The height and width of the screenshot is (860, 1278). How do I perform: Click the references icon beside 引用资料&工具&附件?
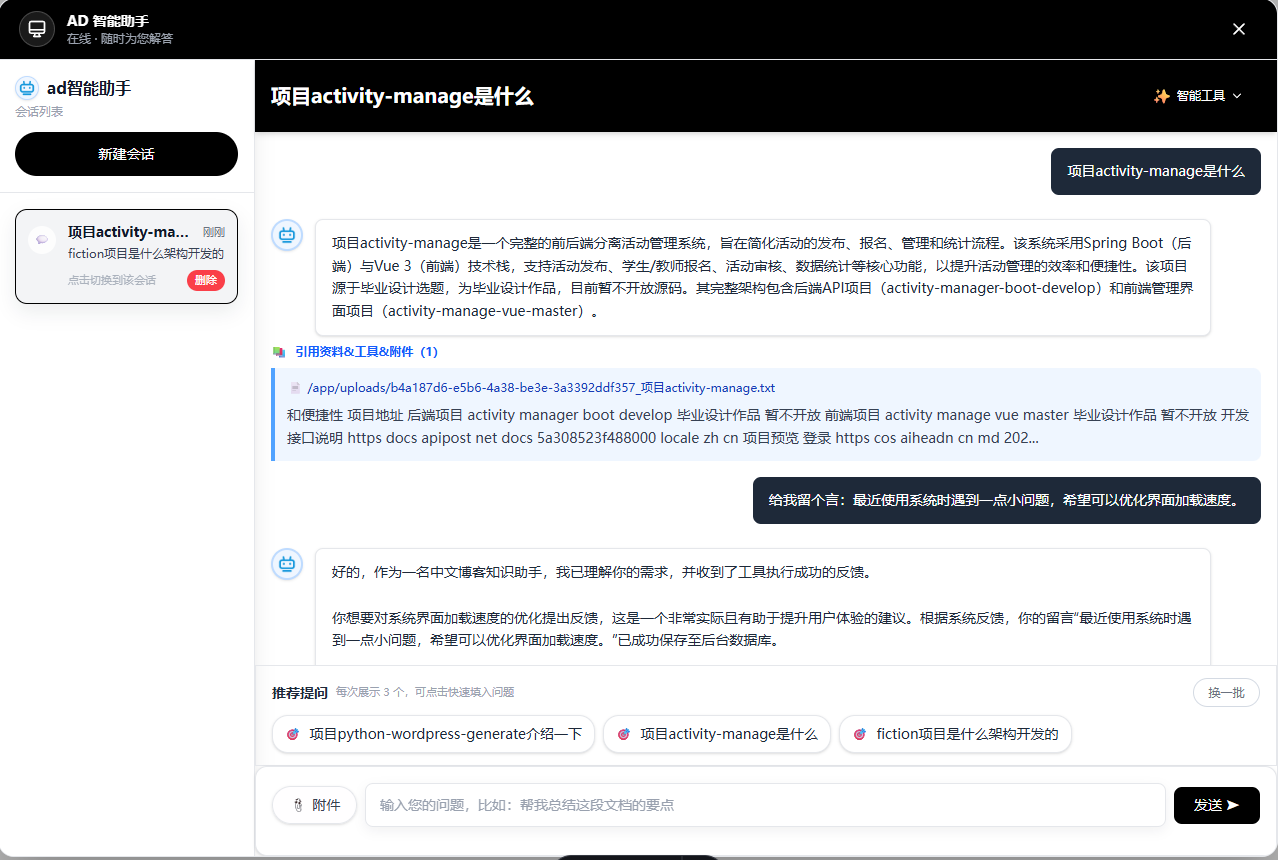[x=279, y=352]
